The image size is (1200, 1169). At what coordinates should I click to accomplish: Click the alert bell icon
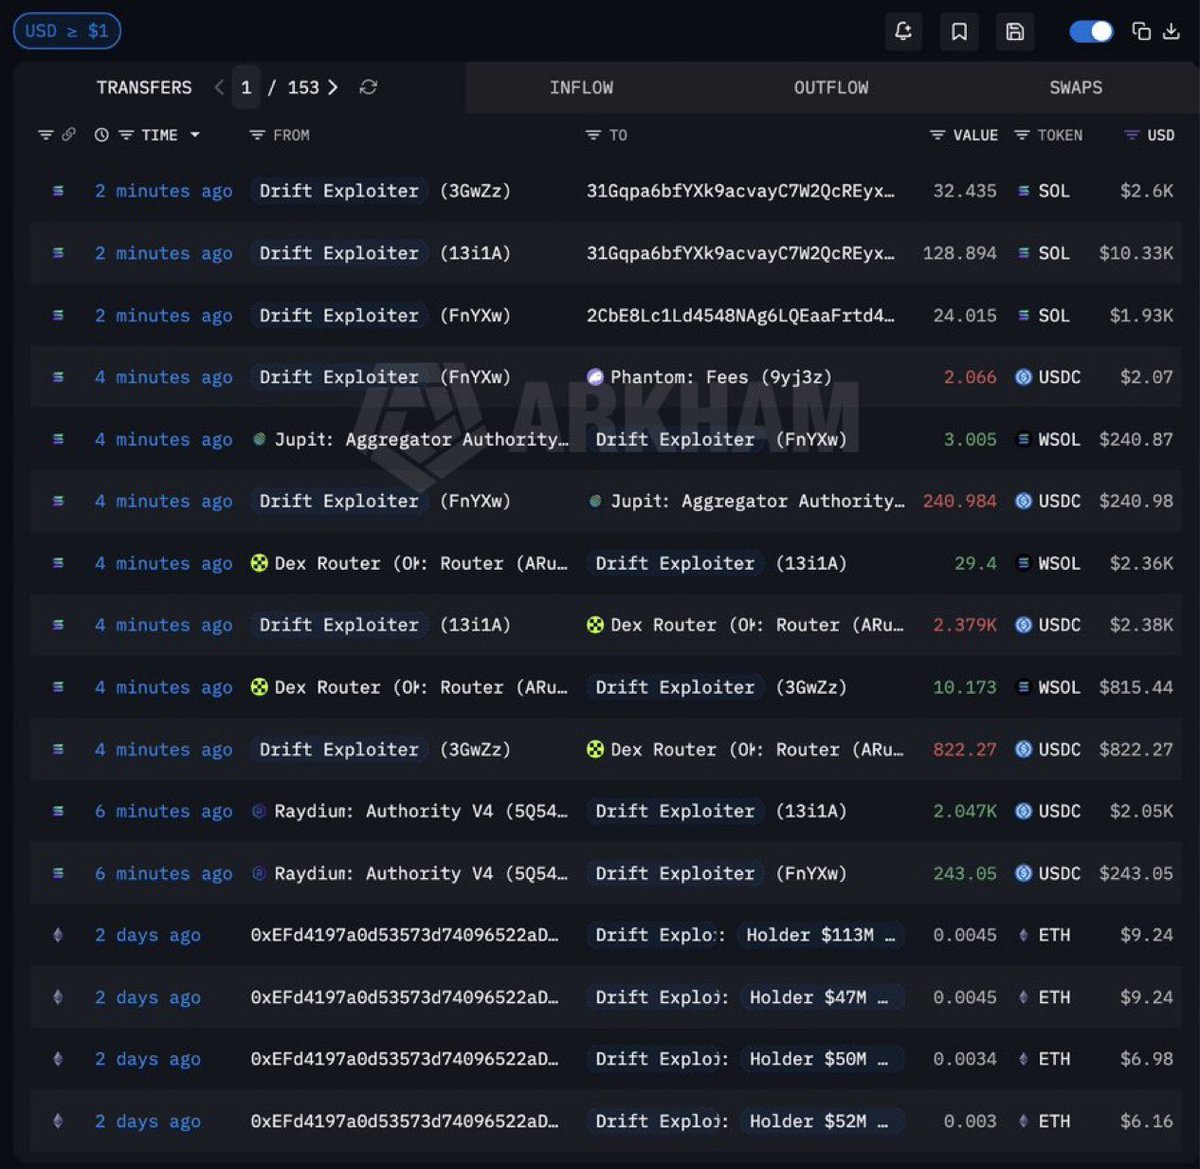point(903,32)
